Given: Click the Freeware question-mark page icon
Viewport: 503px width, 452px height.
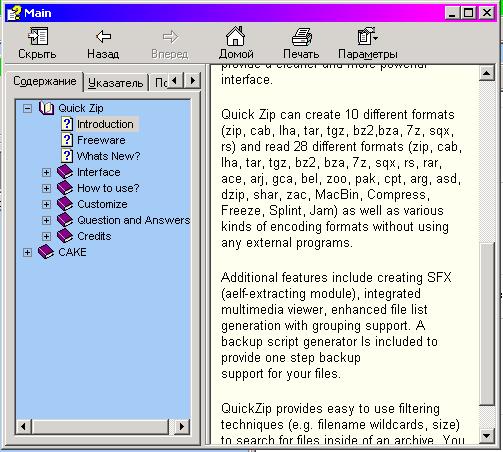Looking at the screenshot, I should pyautogui.click(x=67, y=140).
